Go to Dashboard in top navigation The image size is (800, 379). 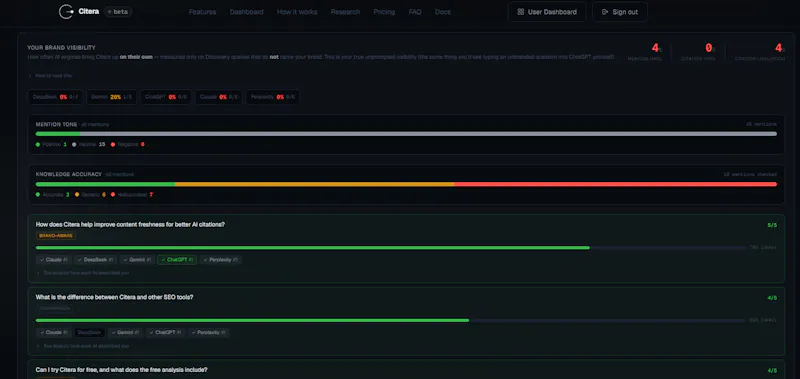(246, 12)
